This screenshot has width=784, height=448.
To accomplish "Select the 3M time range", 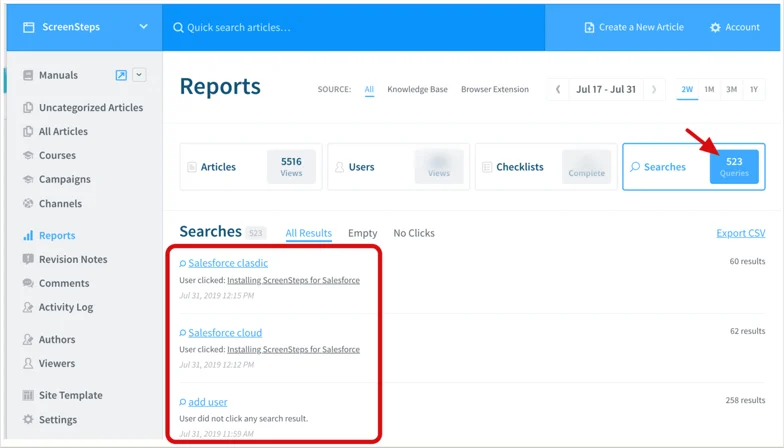I will [x=731, y=90].
